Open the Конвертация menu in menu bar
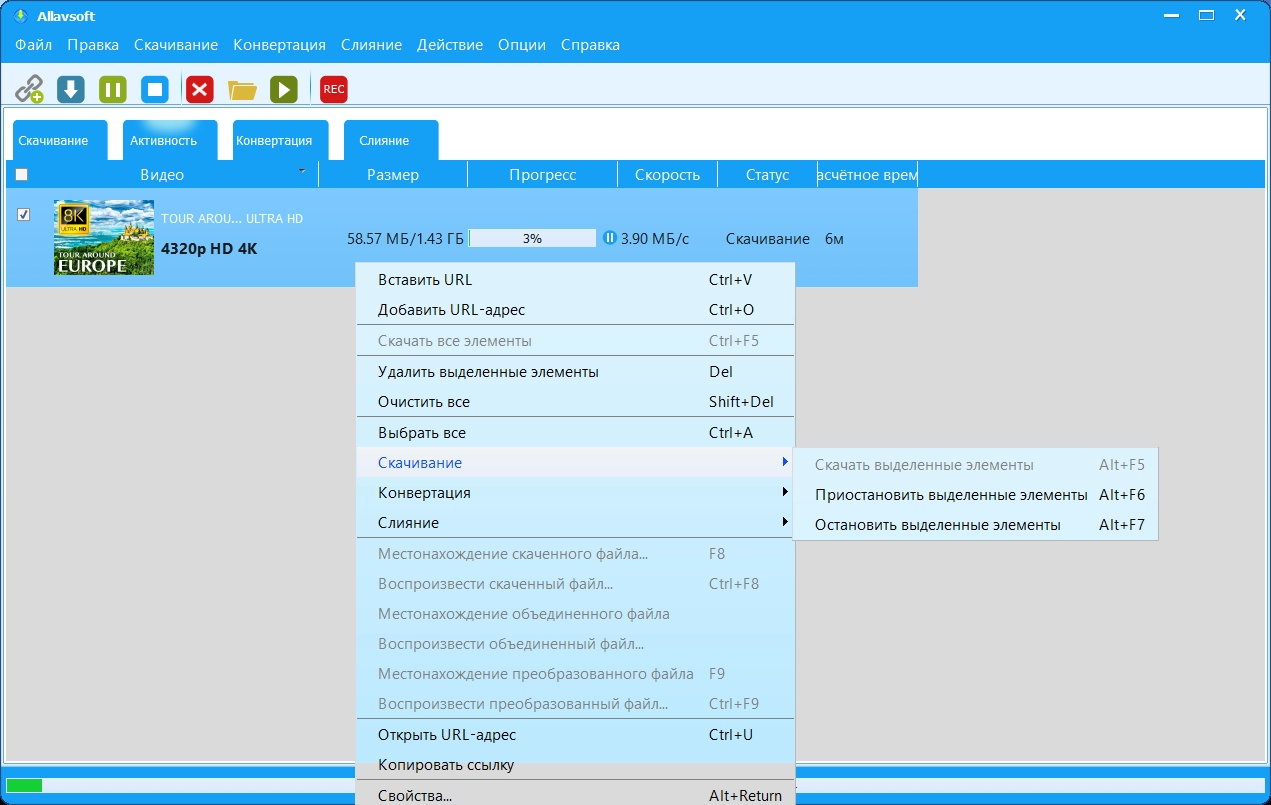Image resolution: width=1271 pixels, height=805 pixels. pos(279,45)
